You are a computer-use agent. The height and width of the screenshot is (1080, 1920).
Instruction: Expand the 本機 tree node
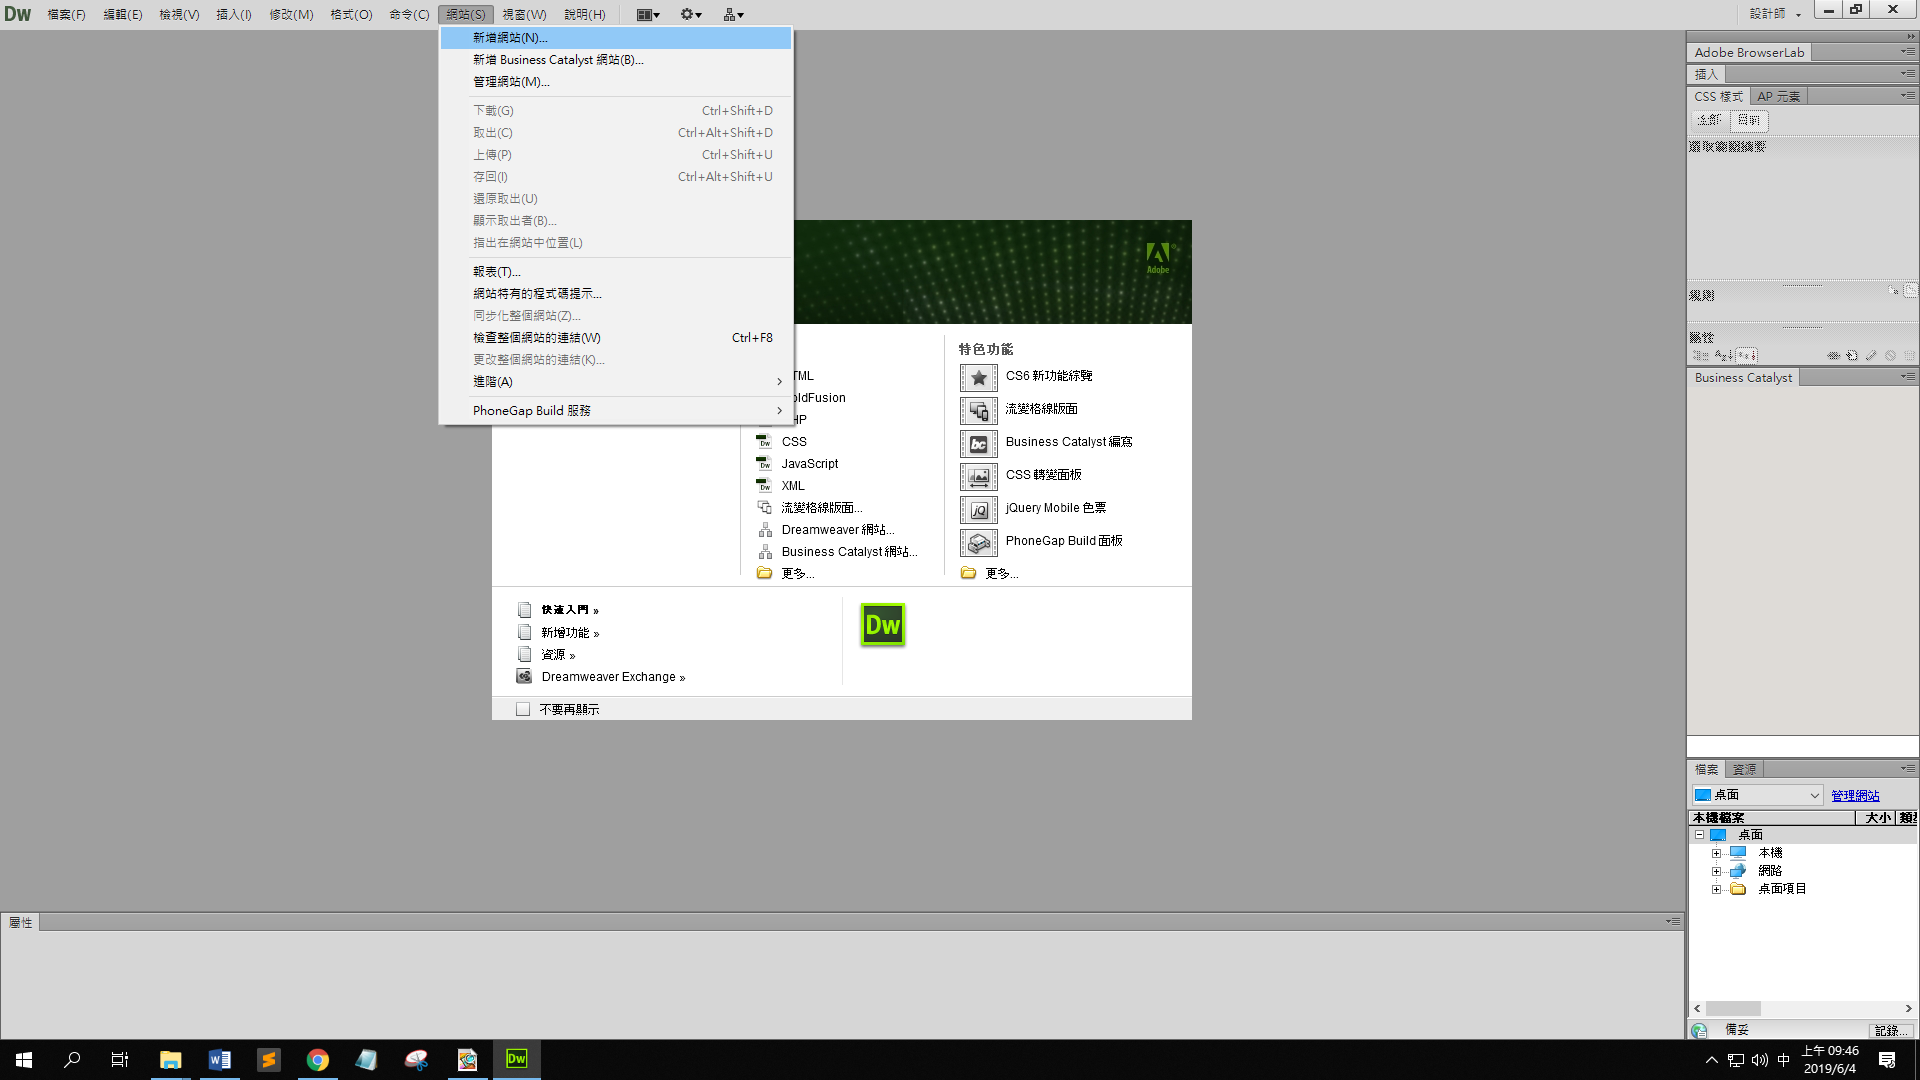tap(1716, 853)
